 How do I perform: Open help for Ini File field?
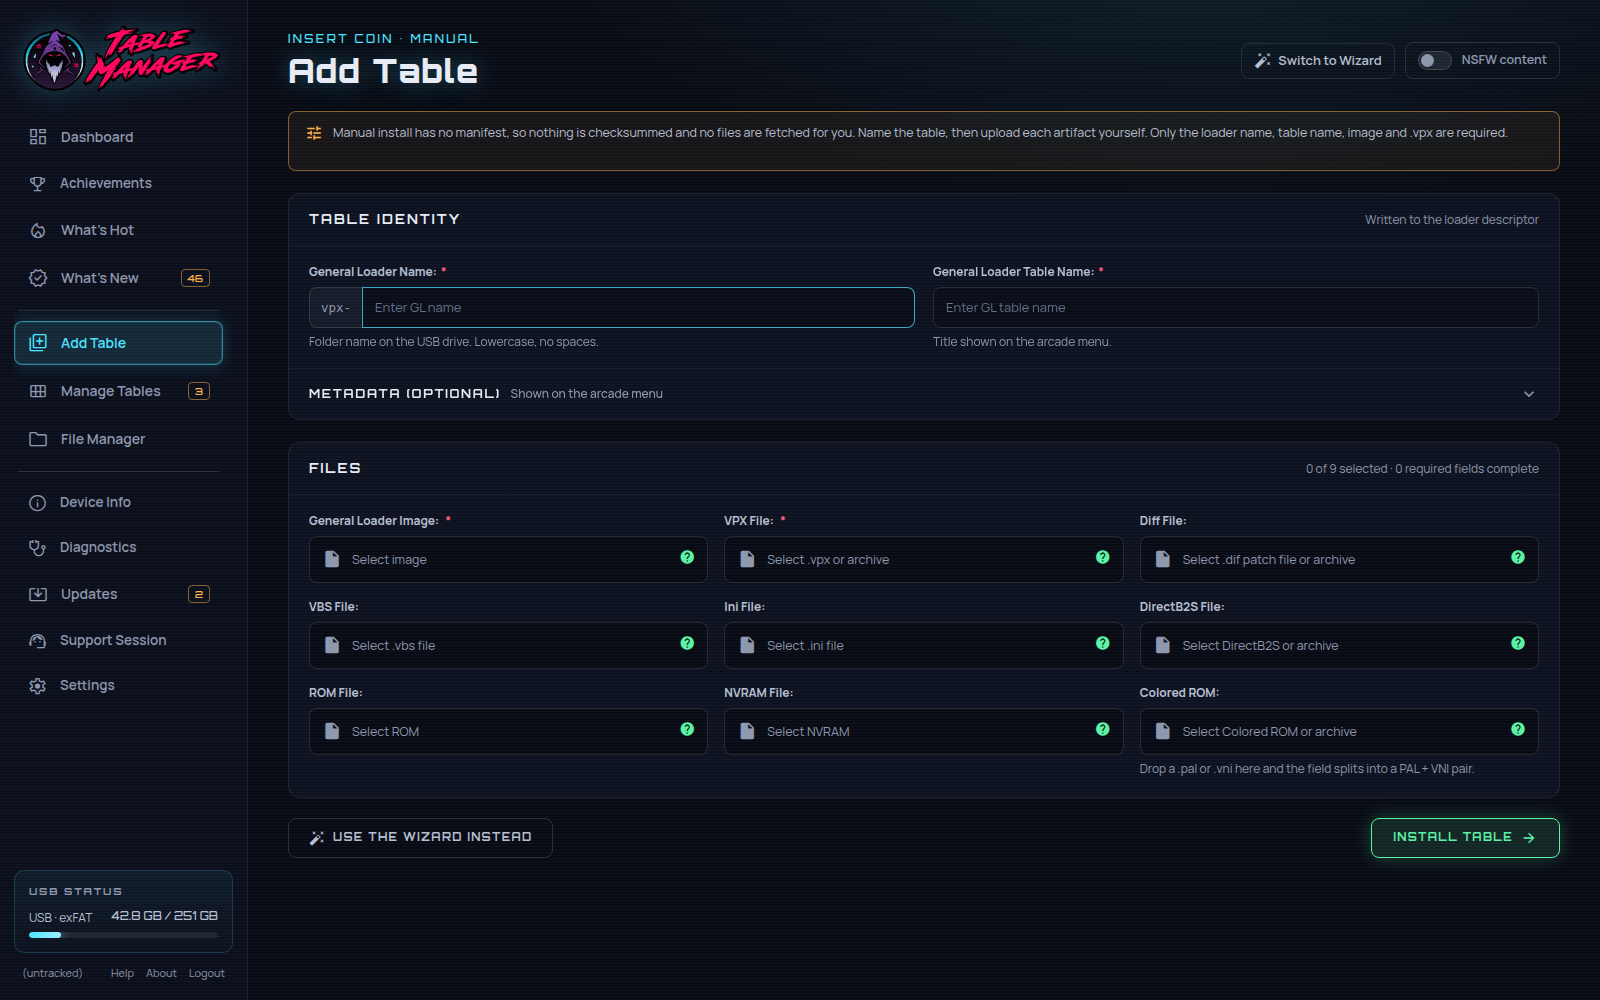point(1102,643)
